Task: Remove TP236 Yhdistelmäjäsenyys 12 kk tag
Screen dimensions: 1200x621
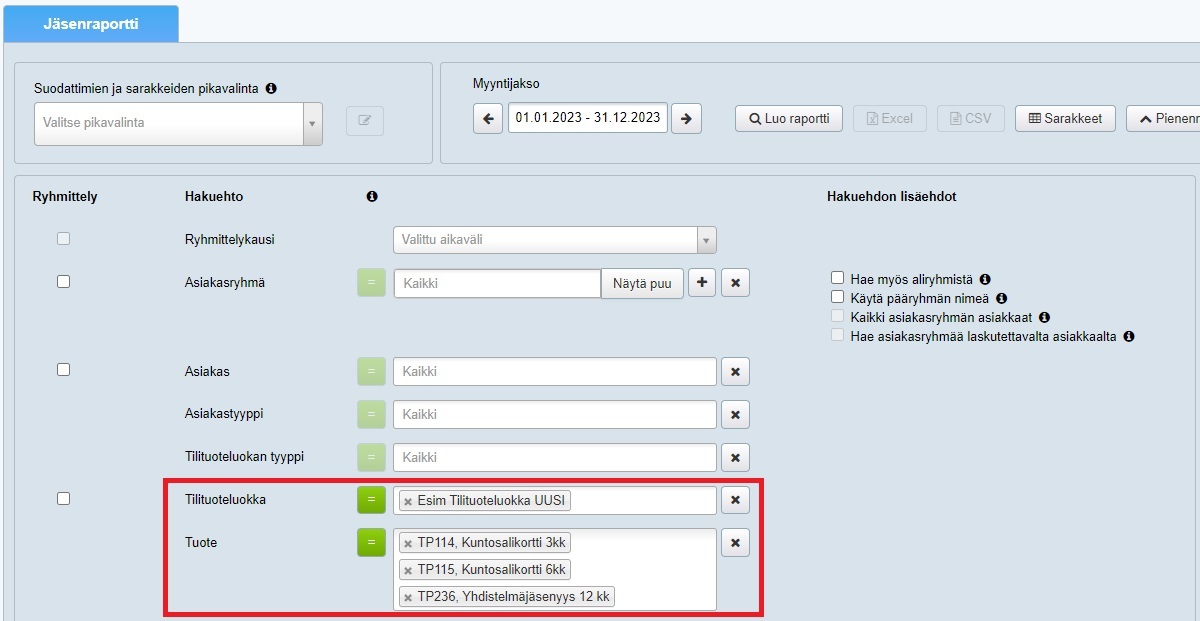Action: coord(408,597)
